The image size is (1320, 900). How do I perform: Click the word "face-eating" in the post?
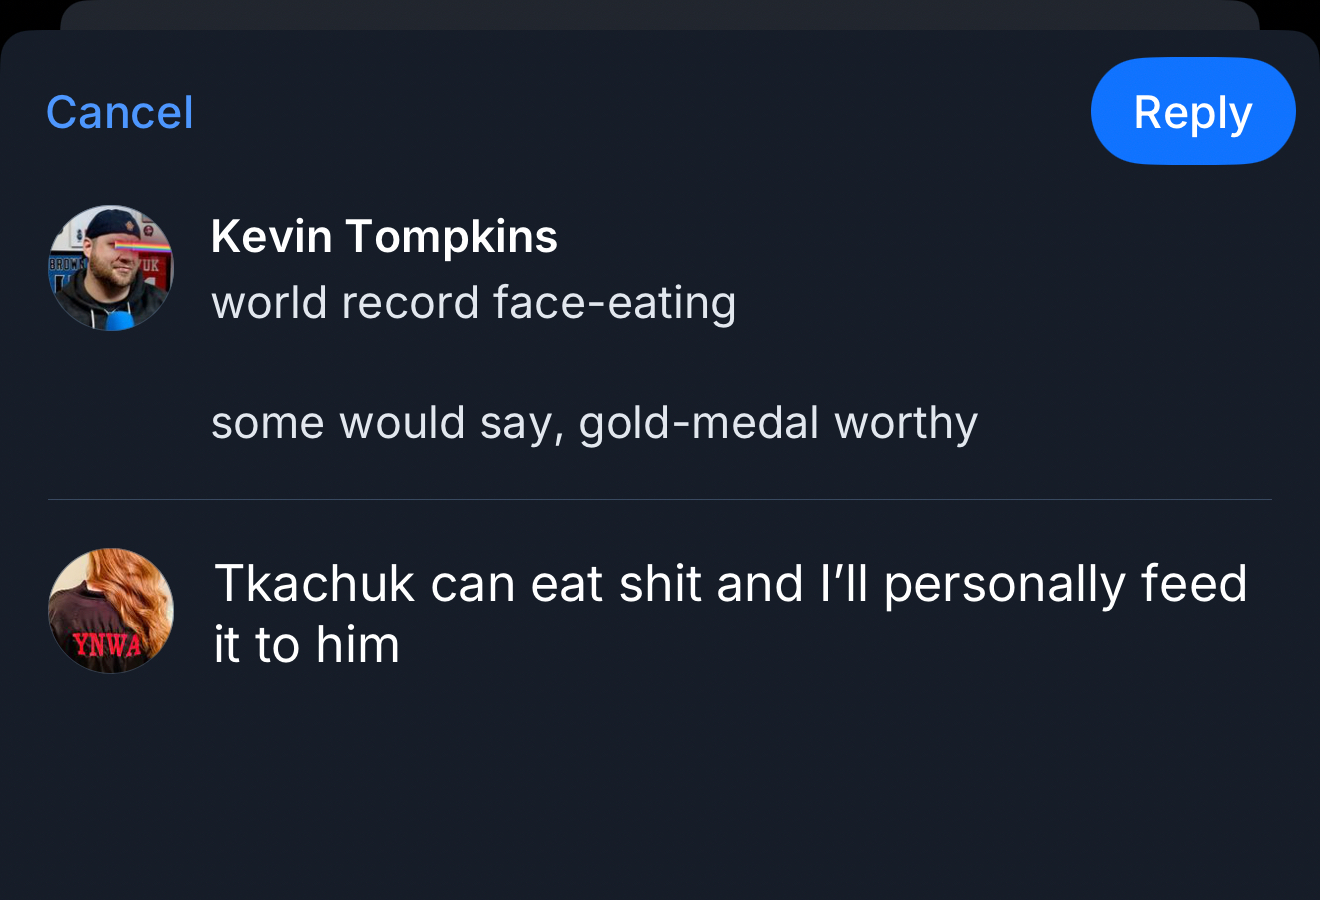[x=614, y=303]
